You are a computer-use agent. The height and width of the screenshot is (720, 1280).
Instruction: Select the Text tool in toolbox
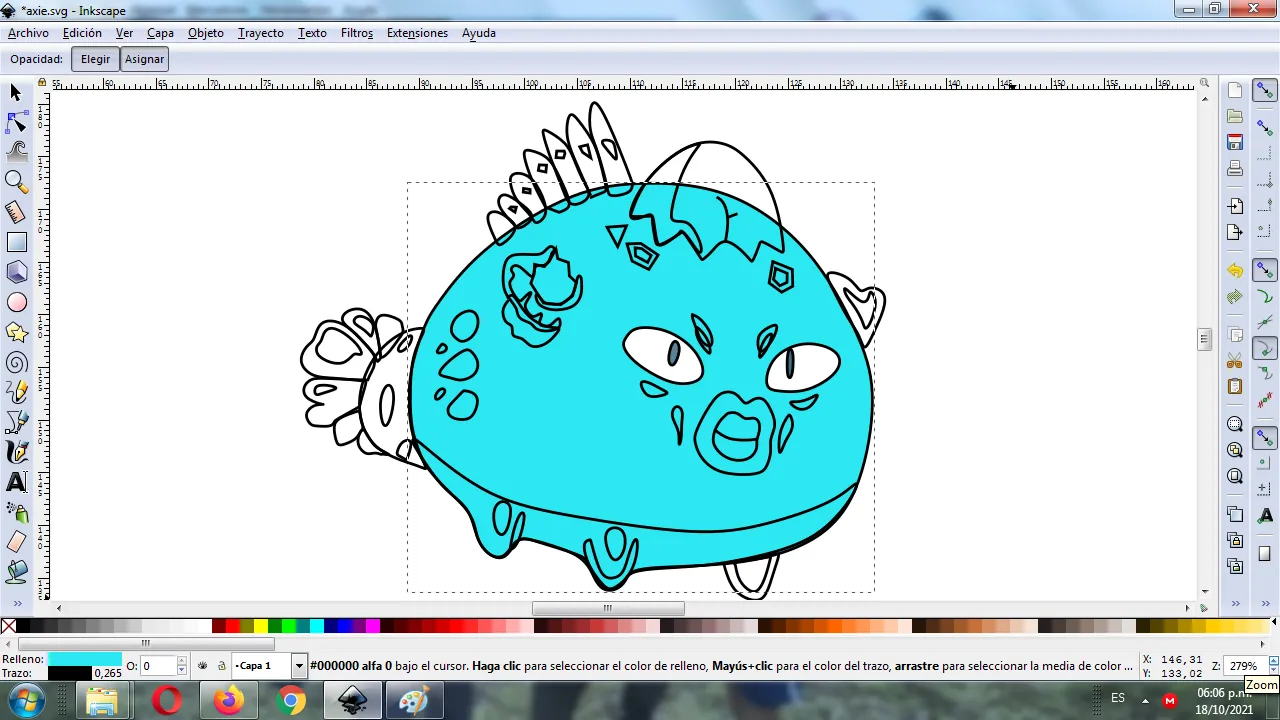(x=16, y=482)
